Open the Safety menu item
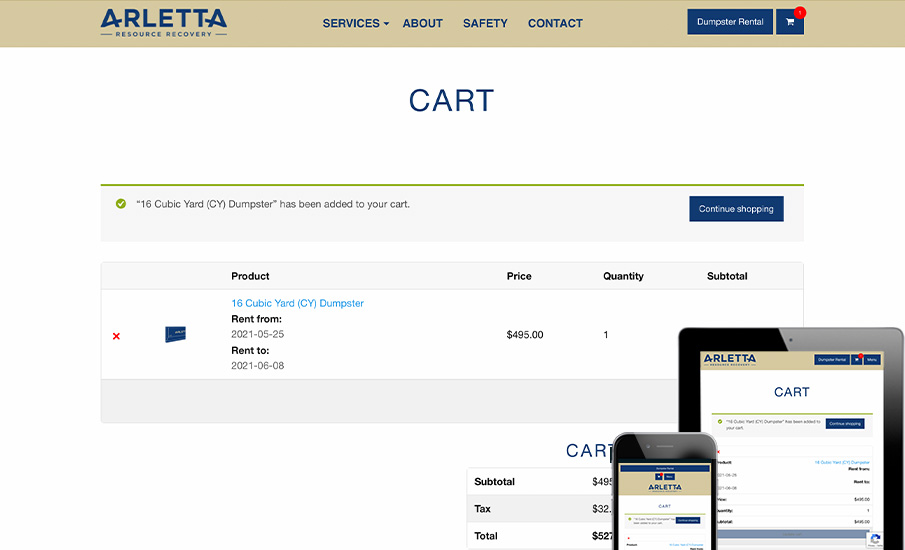This screenshot has width=905, height=550. click(485, 23)
